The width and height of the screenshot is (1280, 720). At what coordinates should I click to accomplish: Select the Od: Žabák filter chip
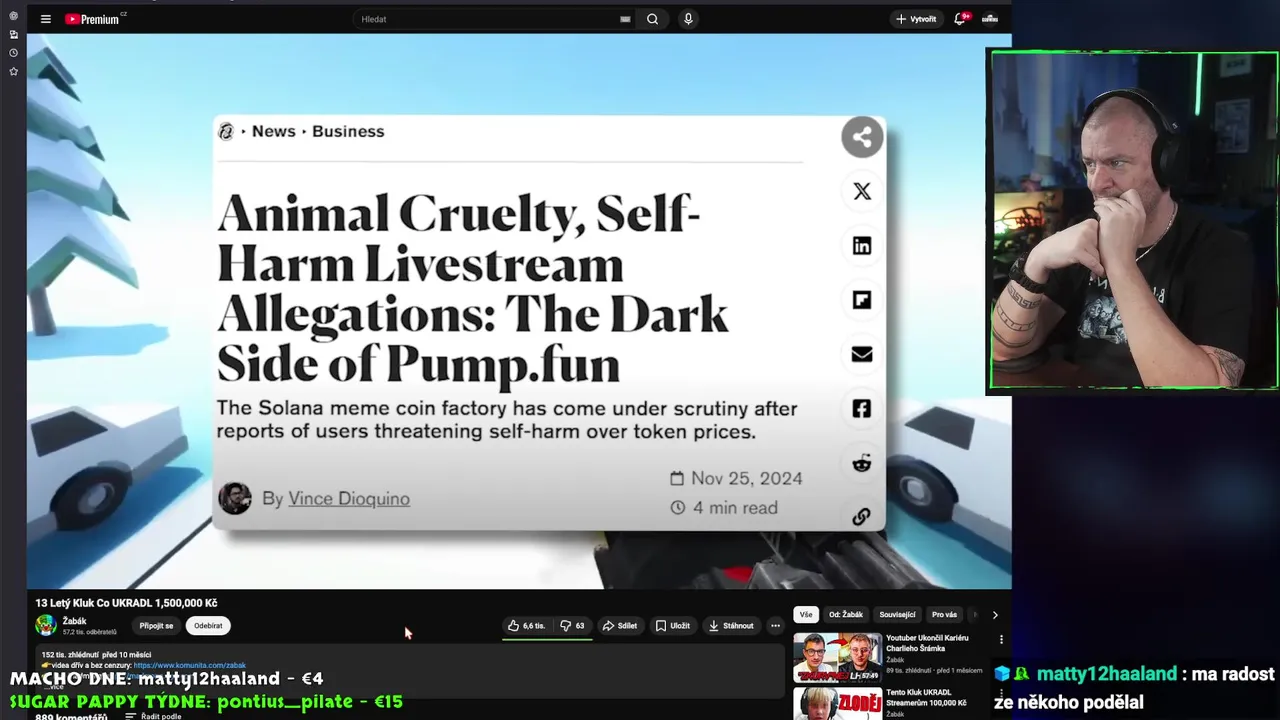click(845, 615)
